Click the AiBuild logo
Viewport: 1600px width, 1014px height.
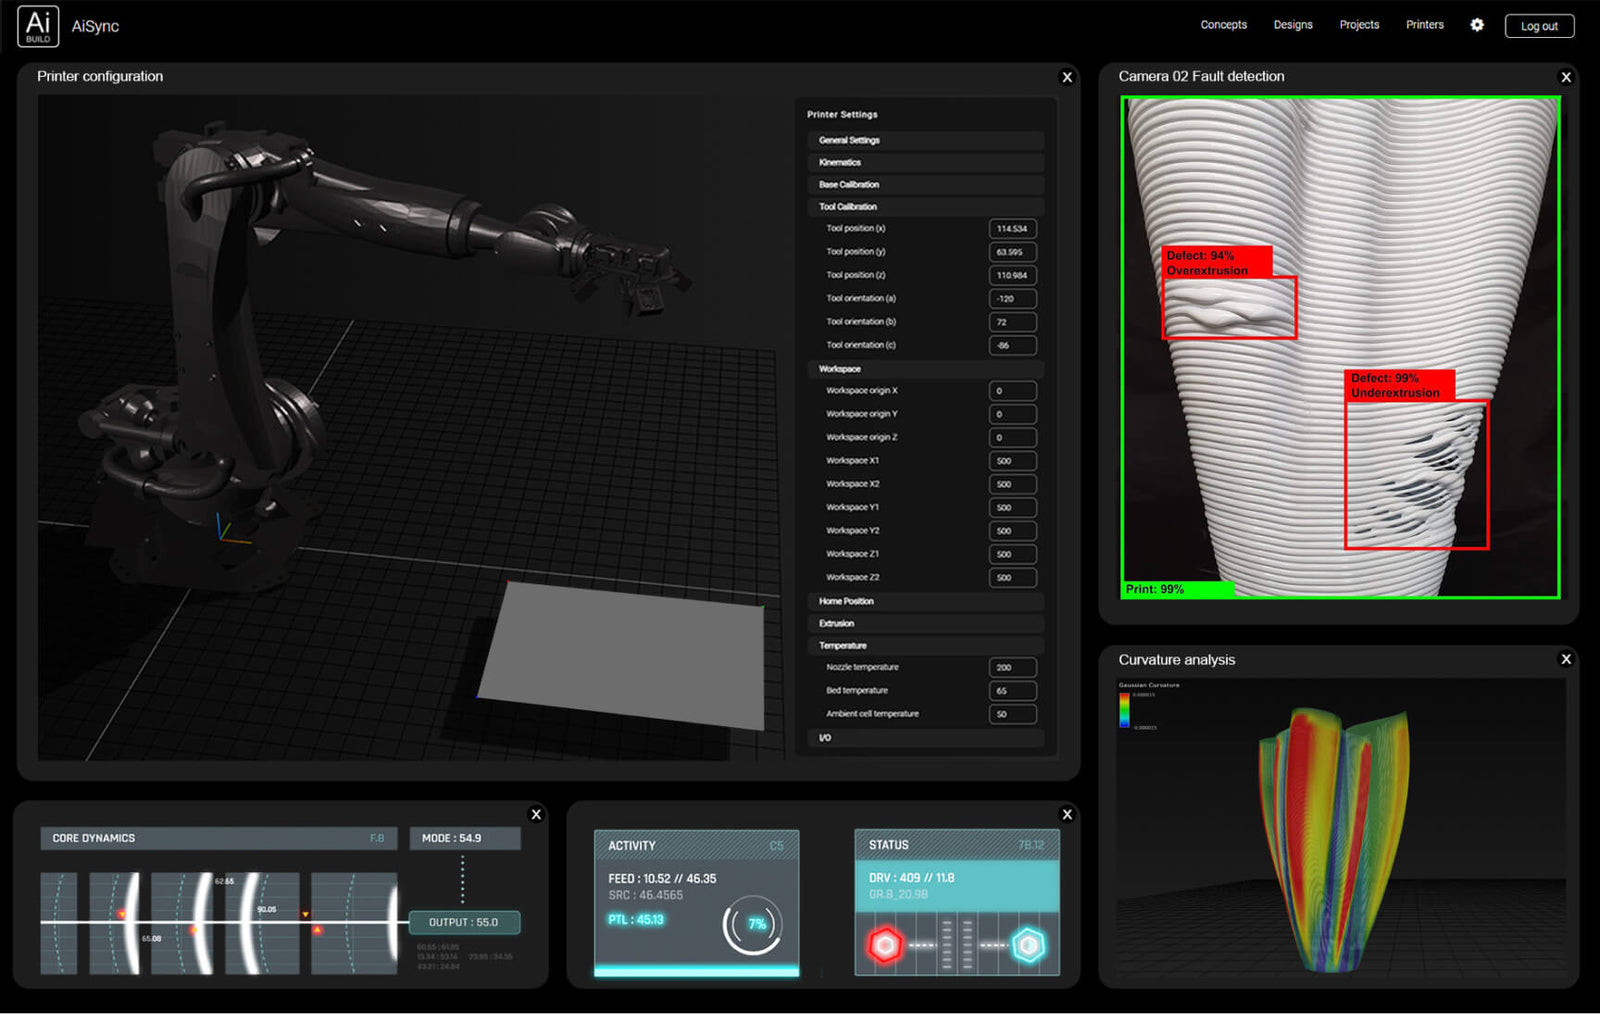38,26
